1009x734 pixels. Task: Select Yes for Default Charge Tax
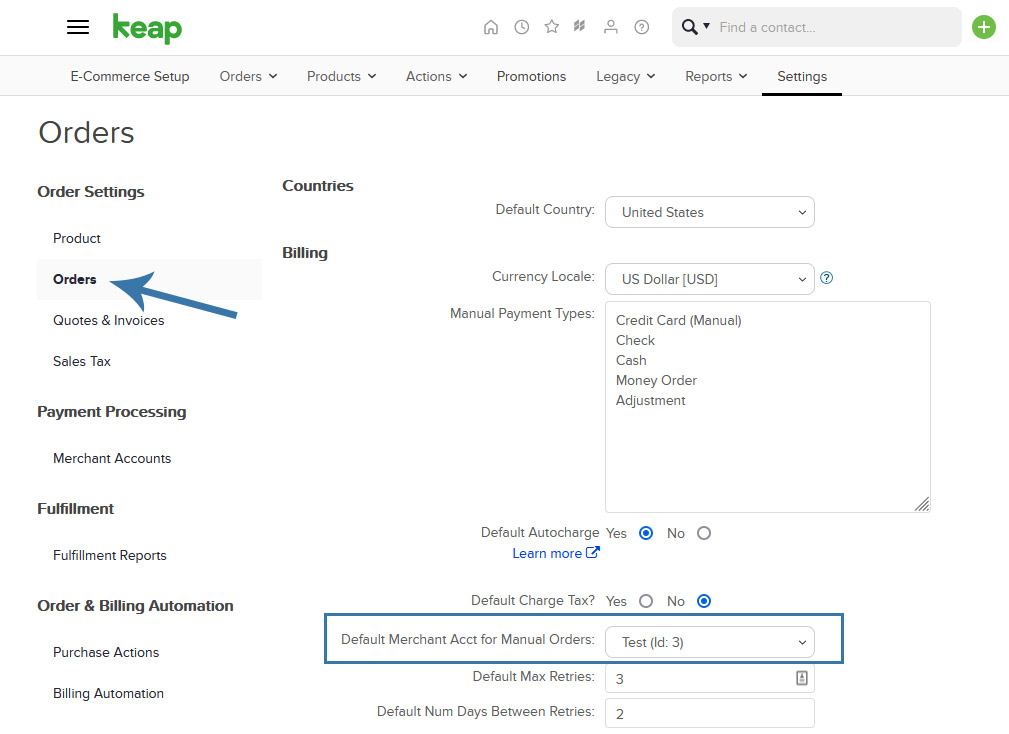point(646,601)
